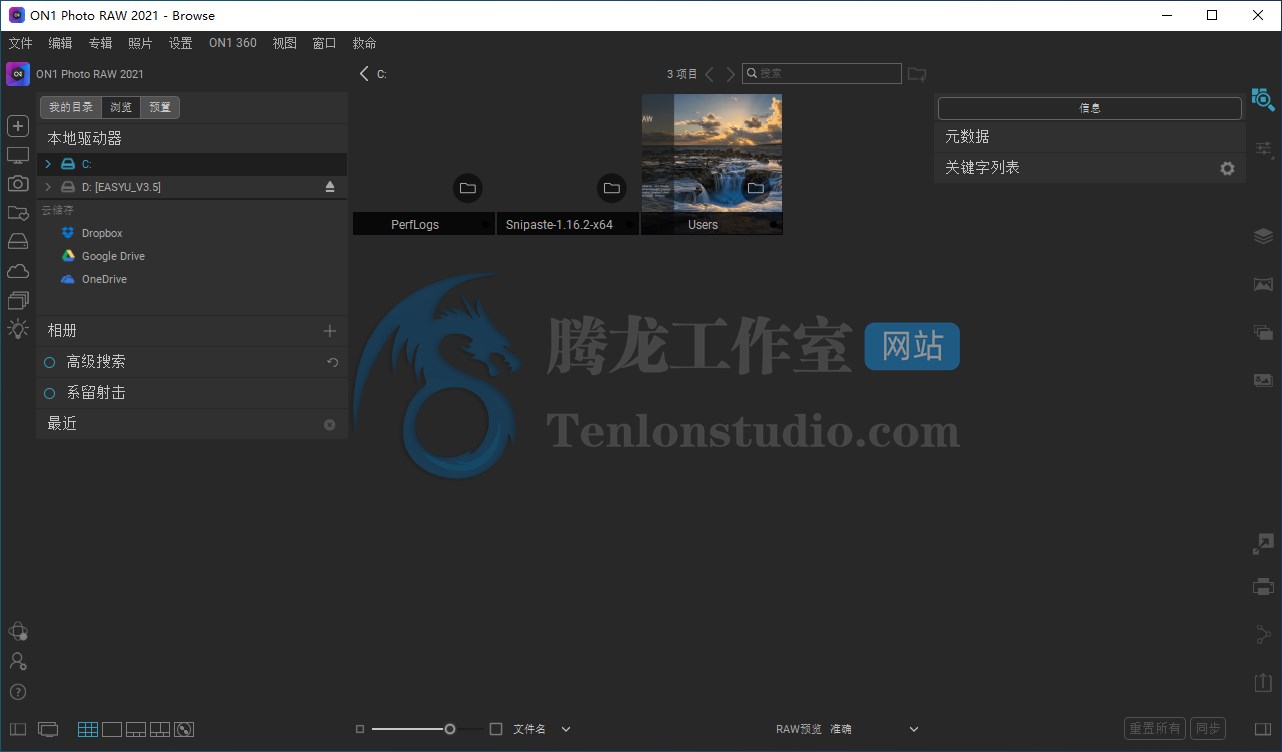Click the image frame icon above Resize
The image size is (1282, 752).
tap(1263, 380)
